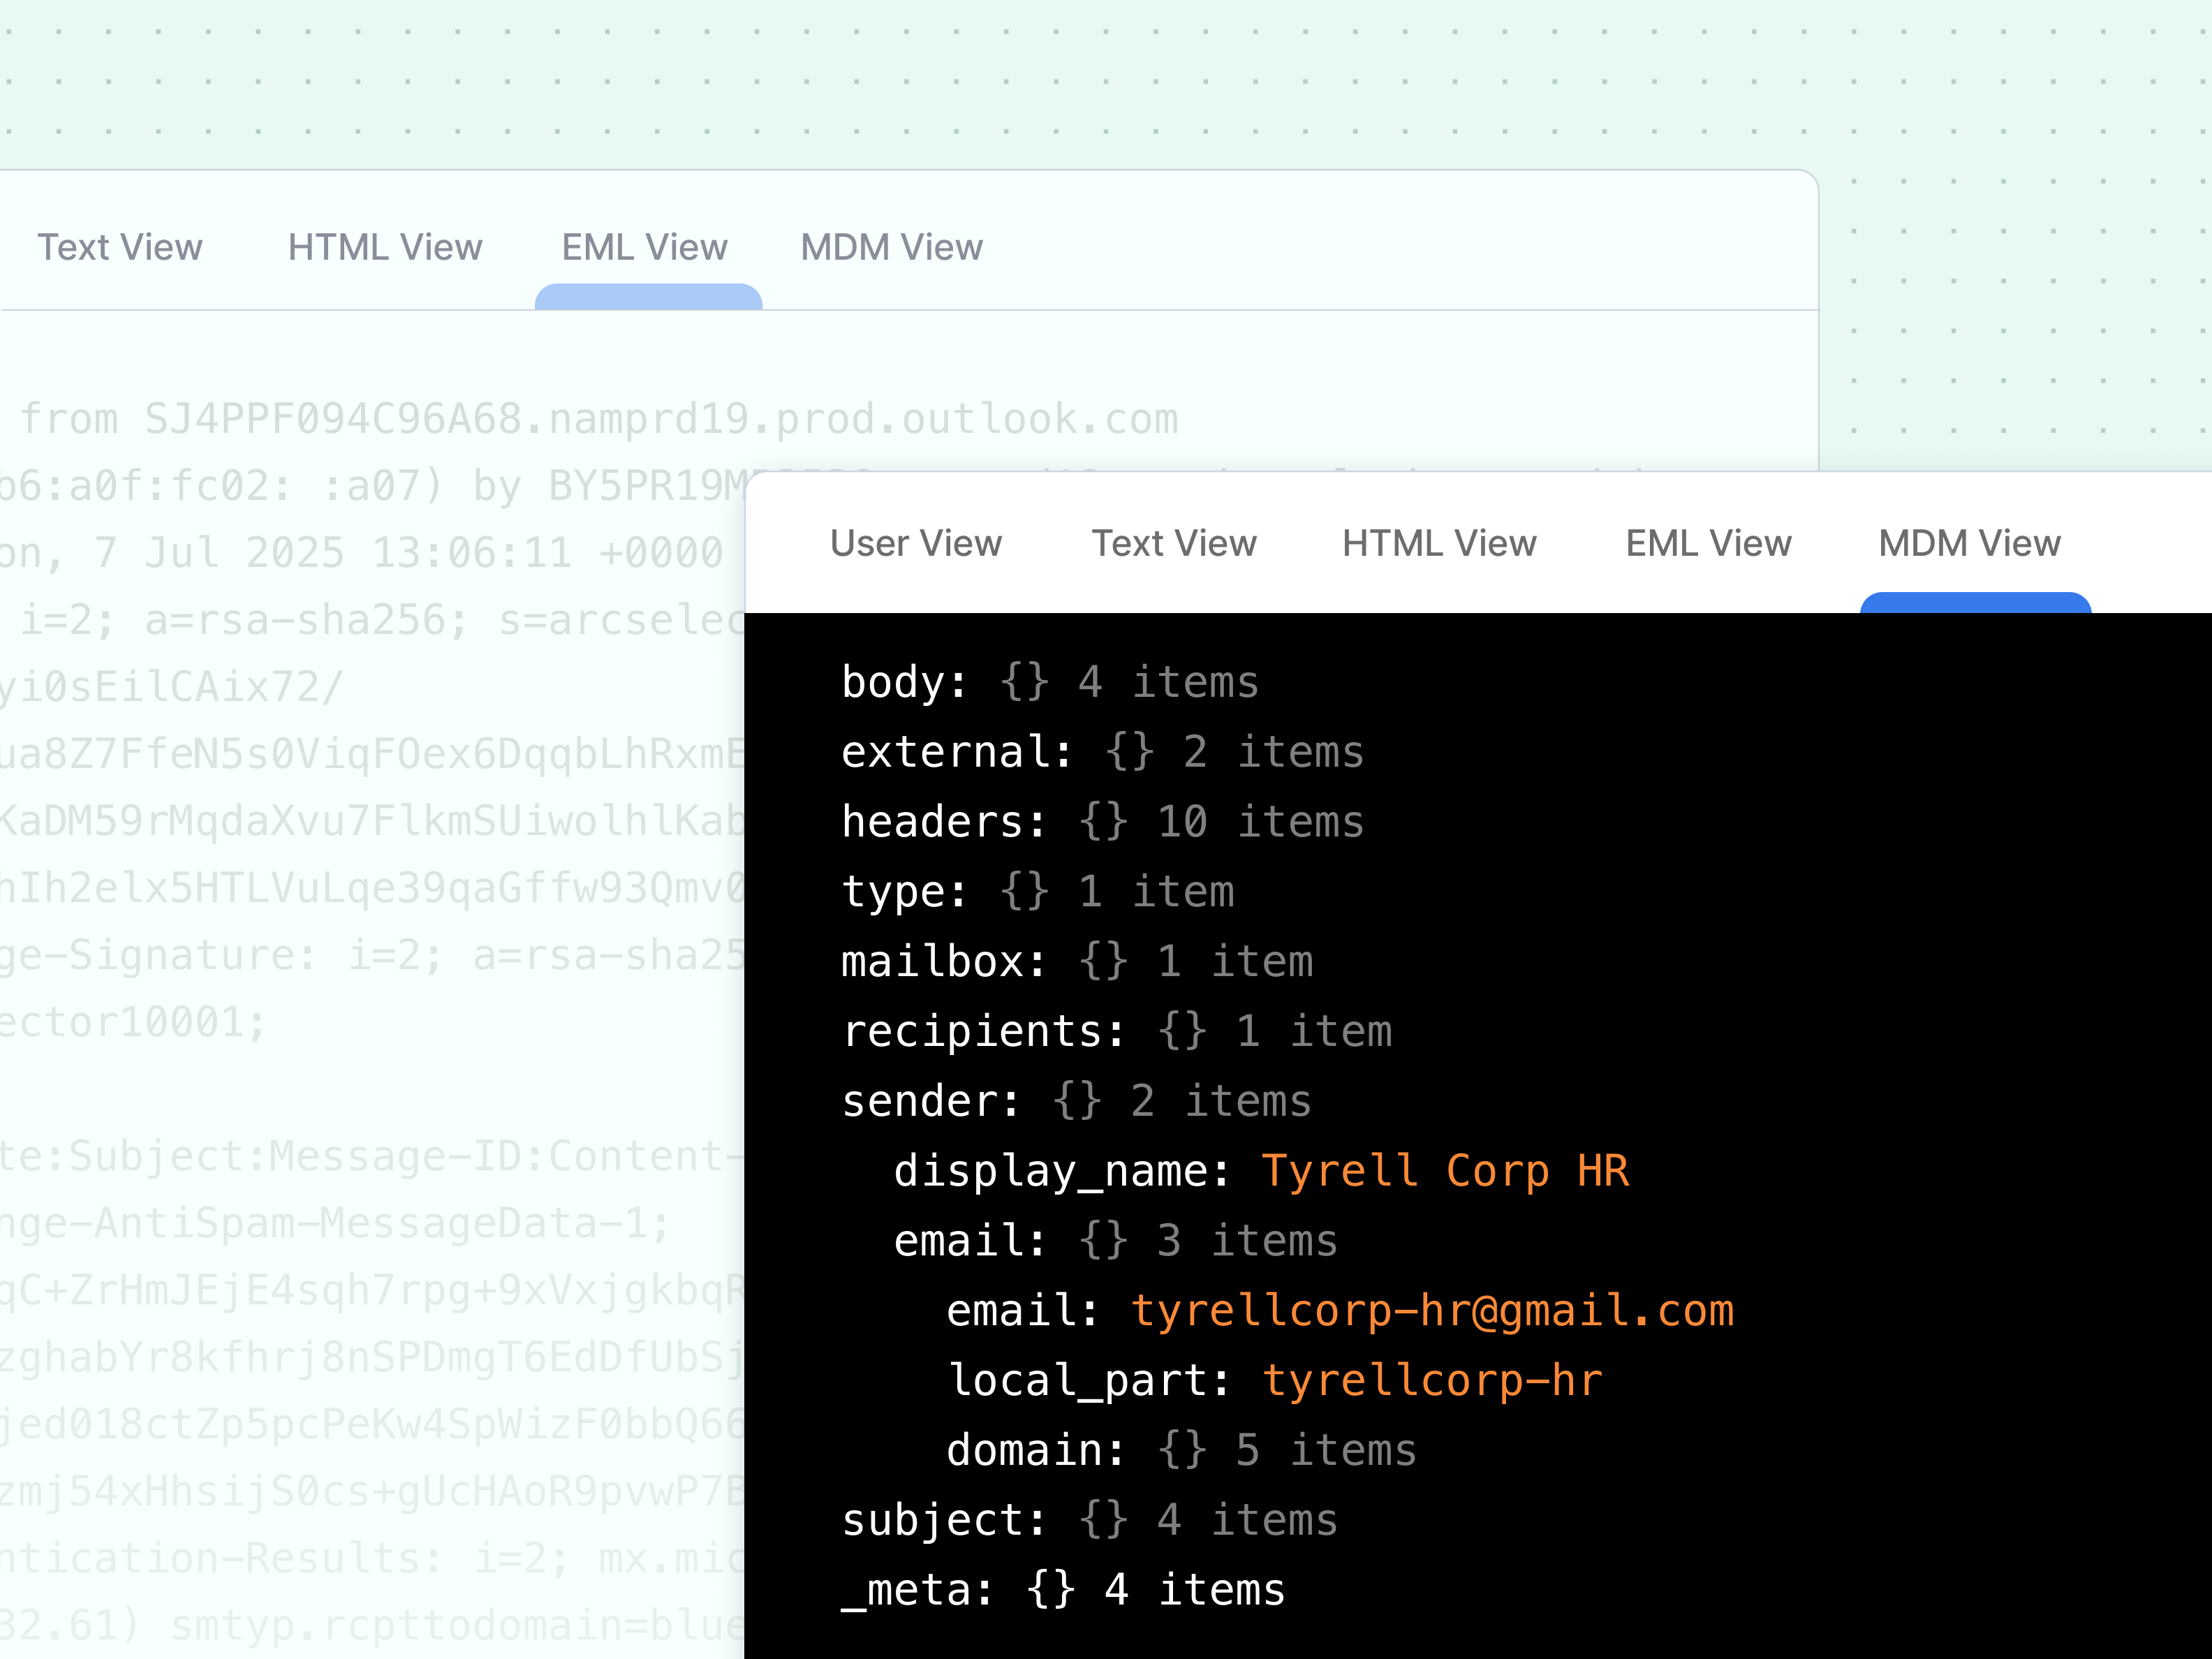The width and height of the screenshot is (2212, 1659).
Task: Expand the type node
Action: click(x=903, y=892)
